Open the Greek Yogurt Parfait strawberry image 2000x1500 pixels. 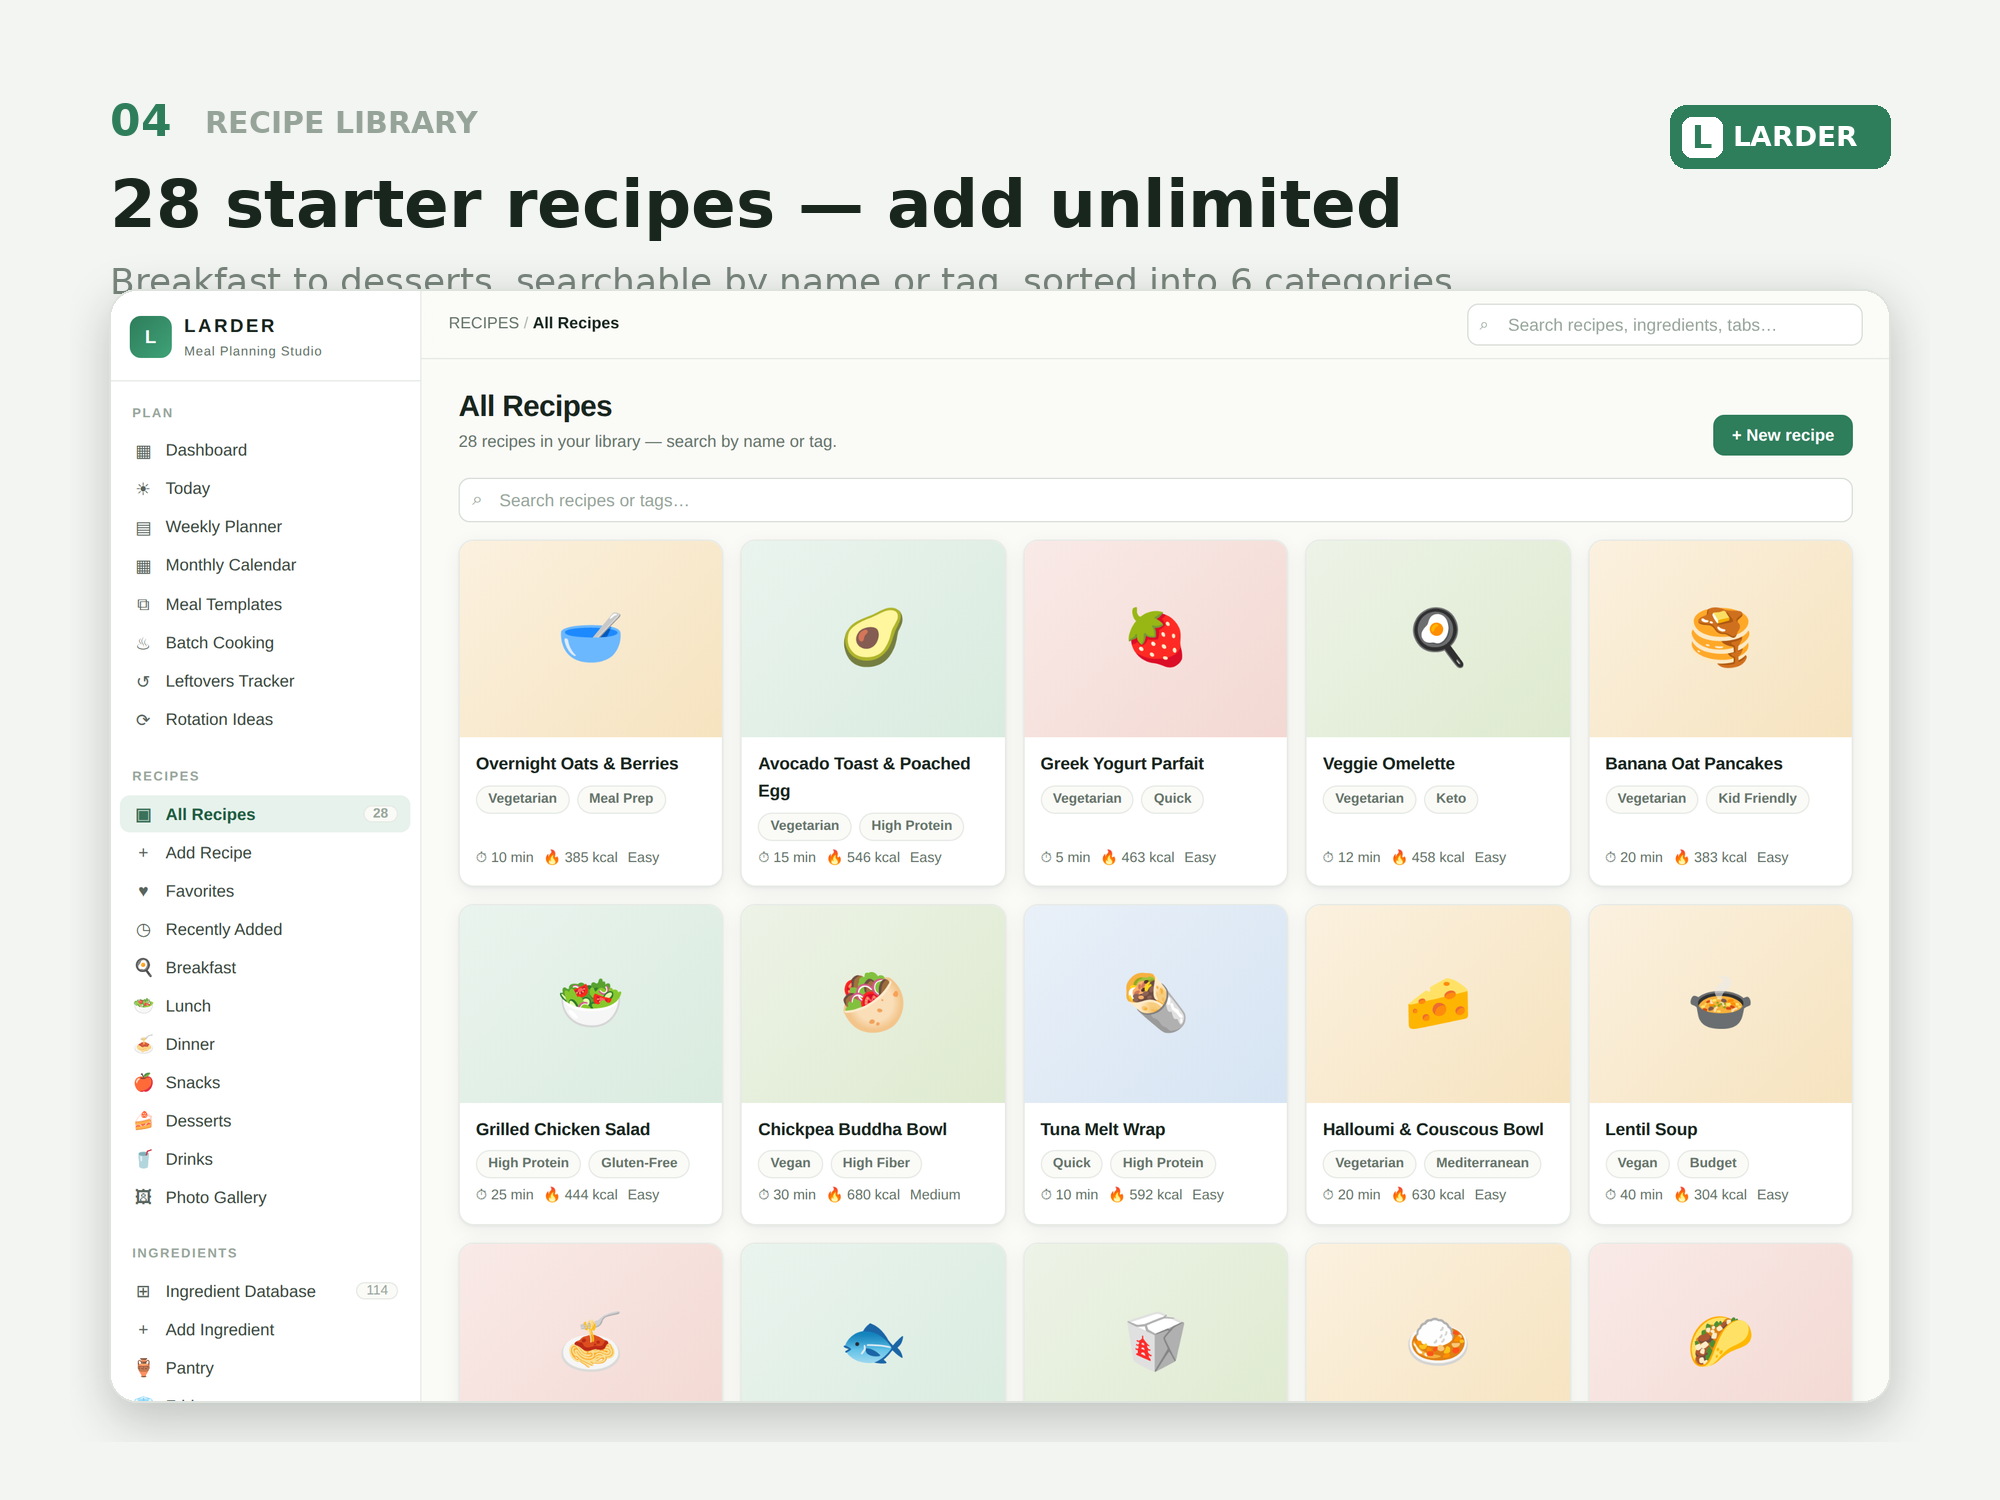(x=1155, y=638)
